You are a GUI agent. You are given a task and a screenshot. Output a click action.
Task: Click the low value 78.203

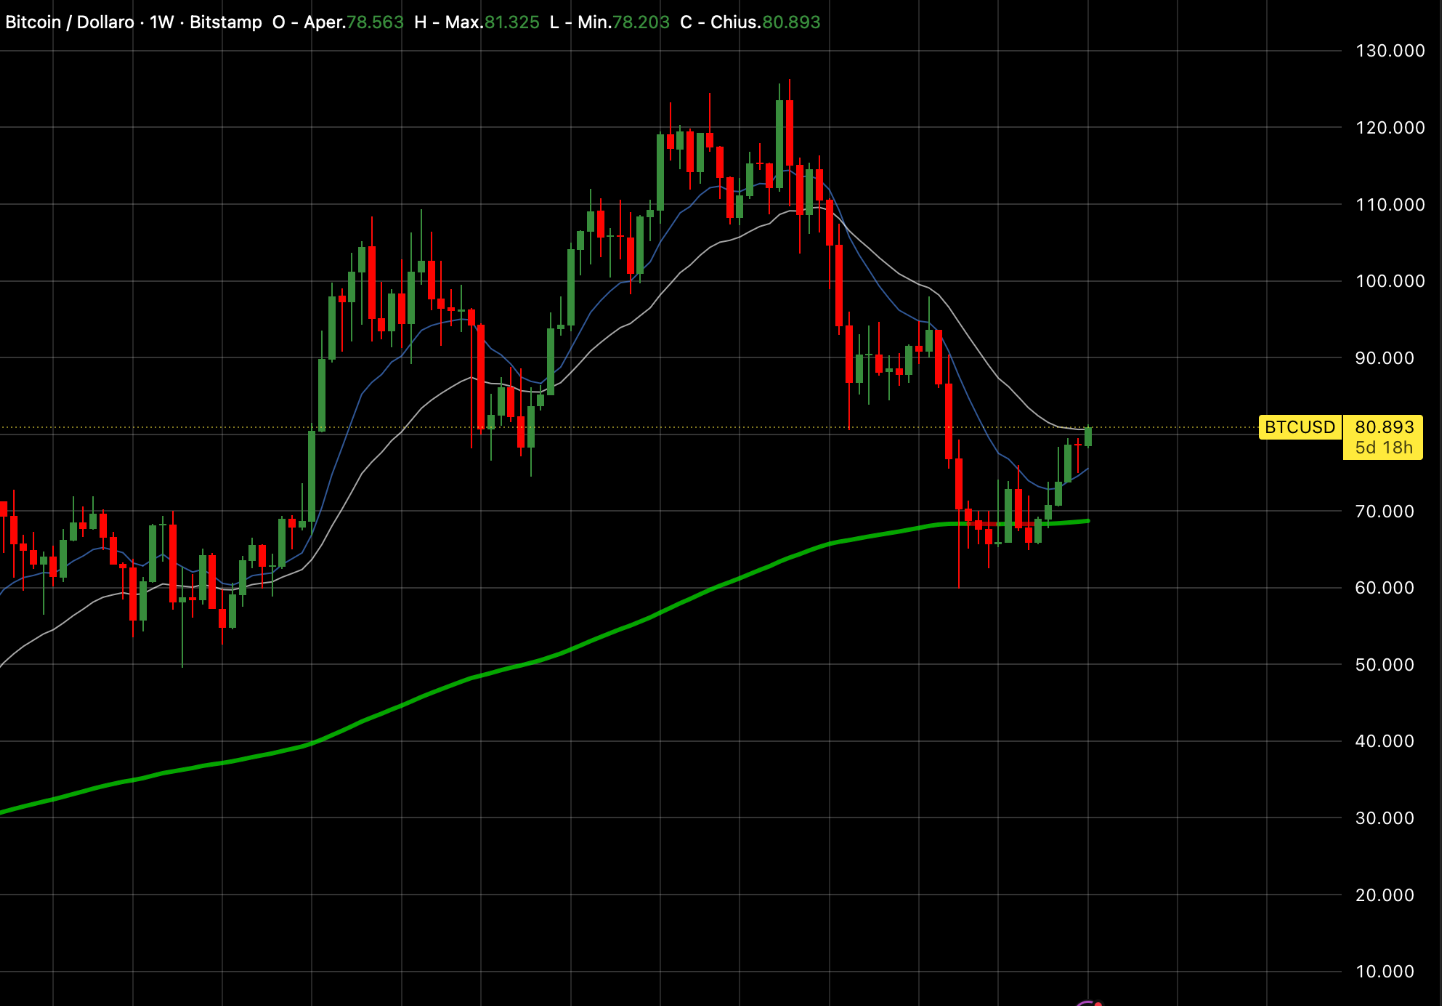pyautogui.click(x=641, y=22)
